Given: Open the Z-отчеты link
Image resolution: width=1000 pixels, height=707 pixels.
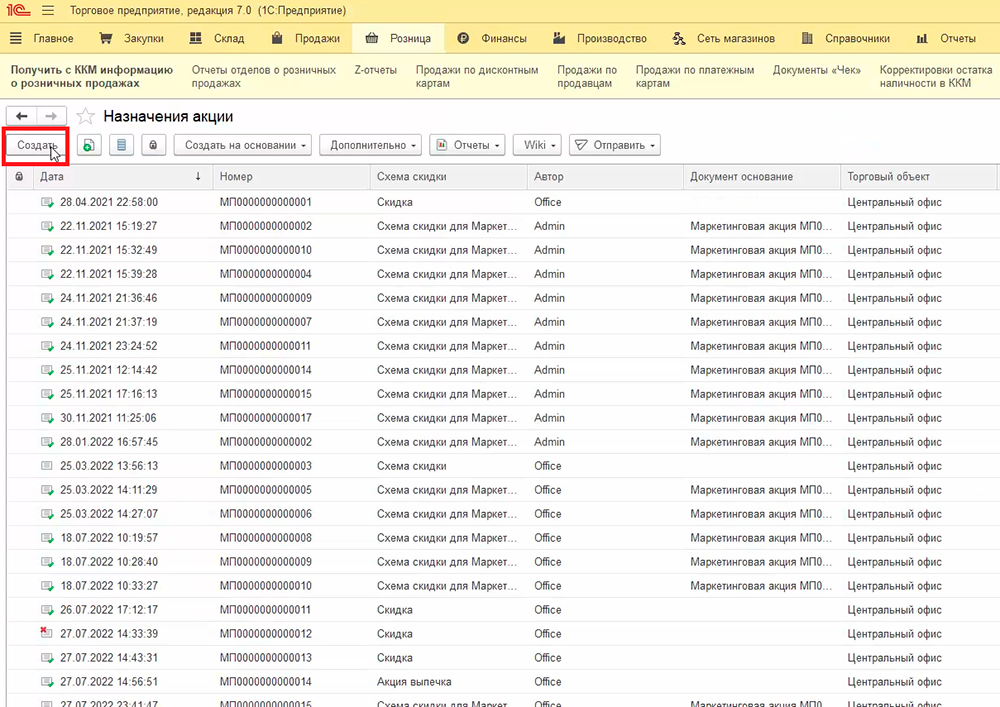Looking at the screenshot, I should coord(375,70).
